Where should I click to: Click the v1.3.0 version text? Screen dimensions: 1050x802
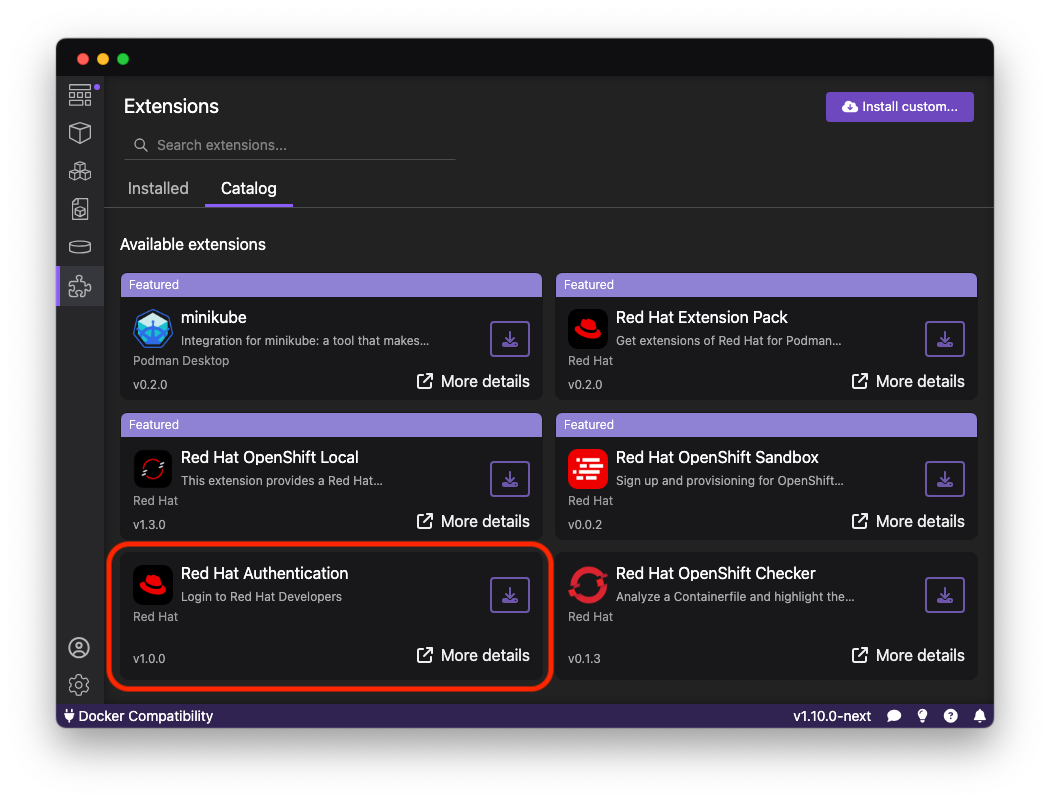[149, 525]
